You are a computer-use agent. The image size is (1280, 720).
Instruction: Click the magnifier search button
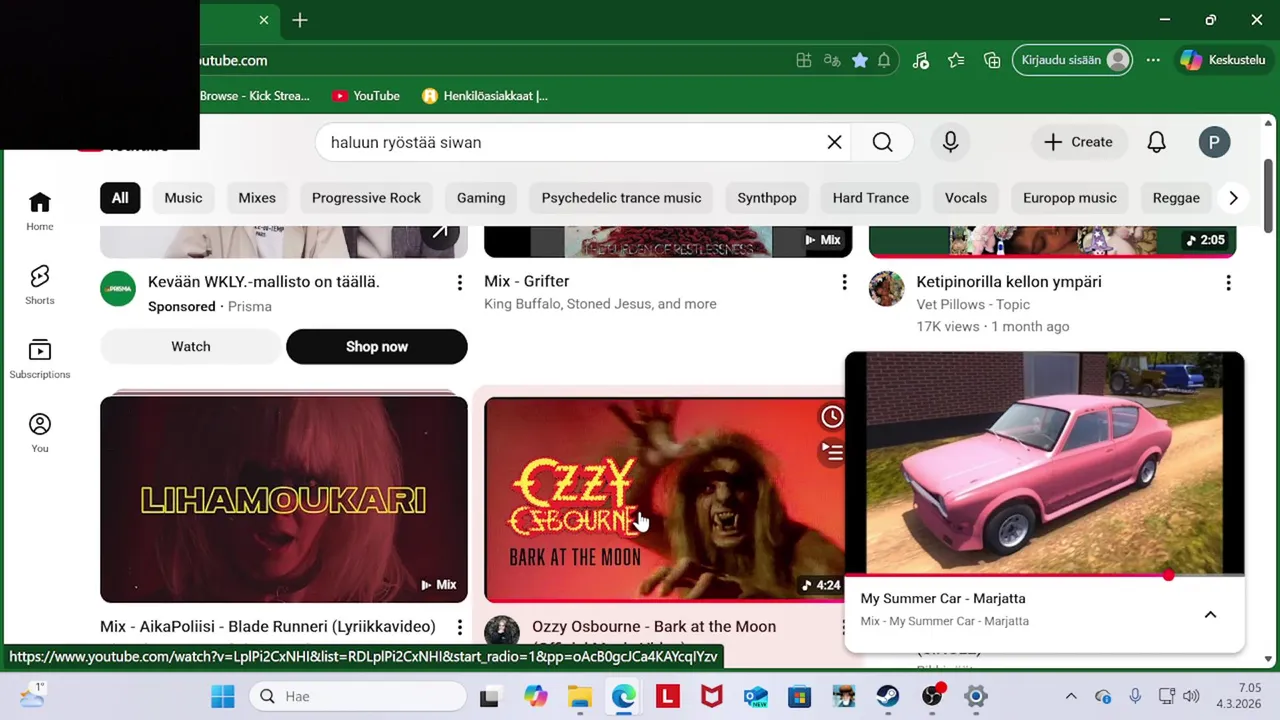click(882, 142)
